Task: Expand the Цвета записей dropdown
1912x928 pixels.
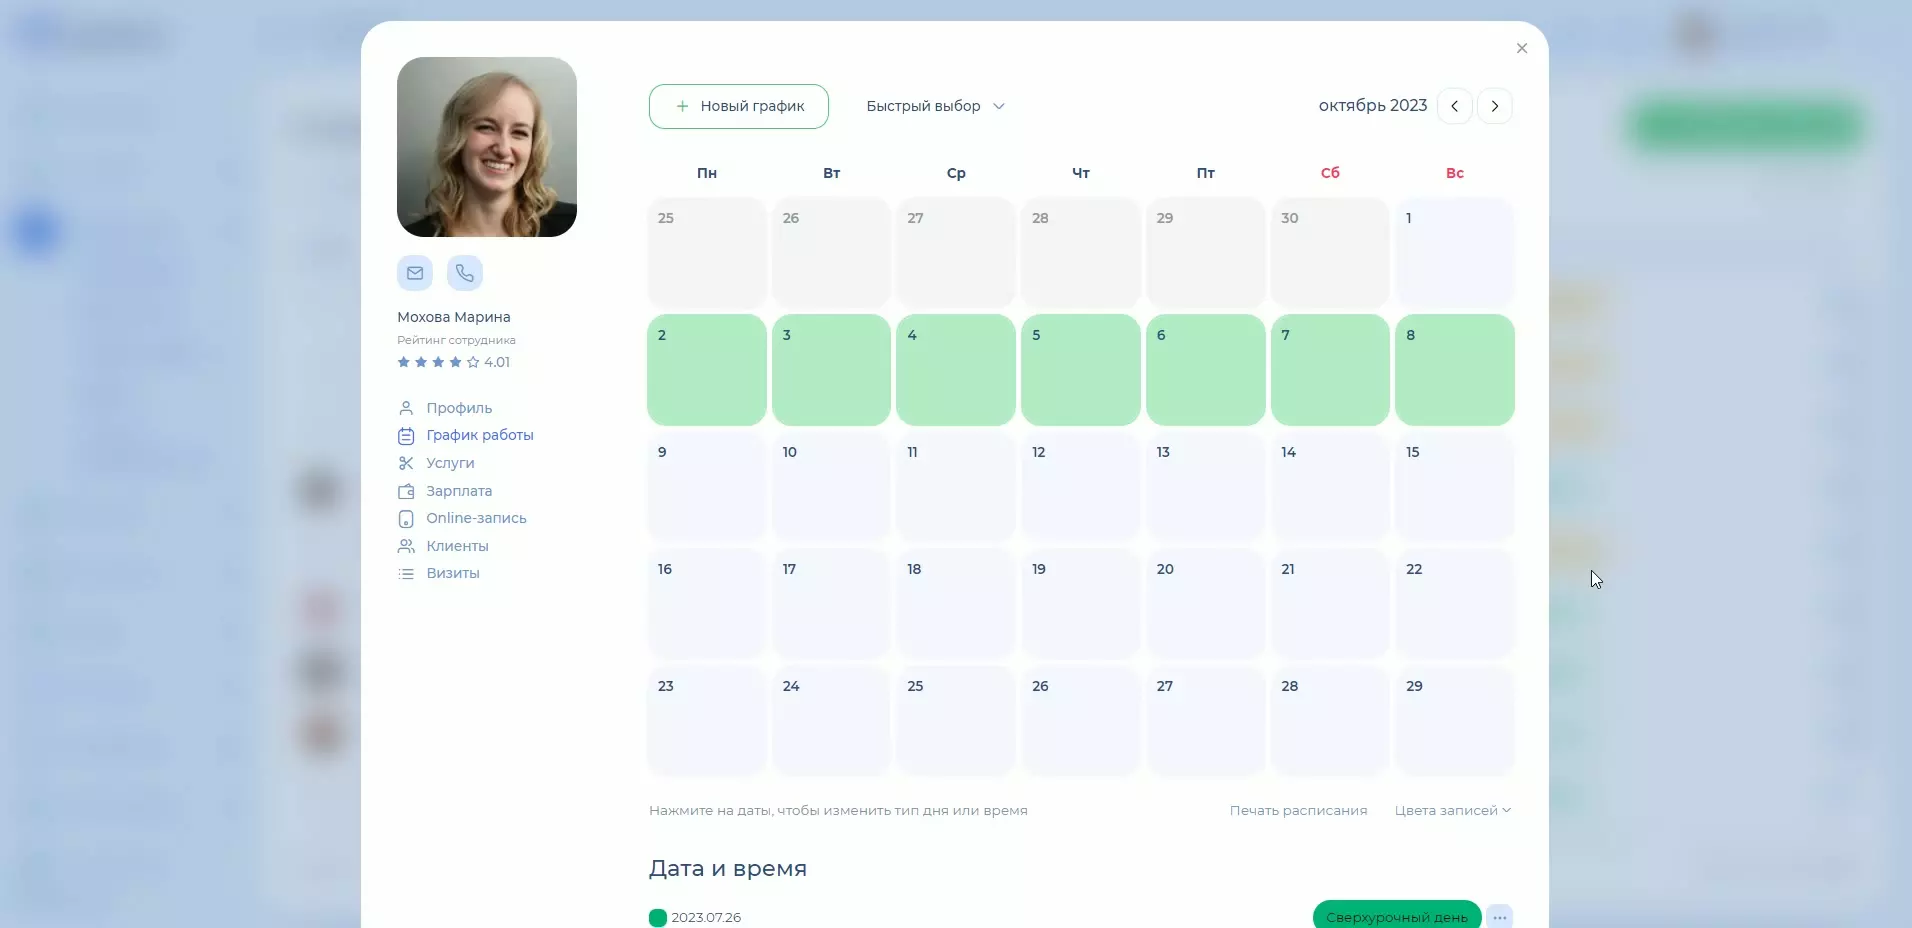Action: [x=1452, y=810]
